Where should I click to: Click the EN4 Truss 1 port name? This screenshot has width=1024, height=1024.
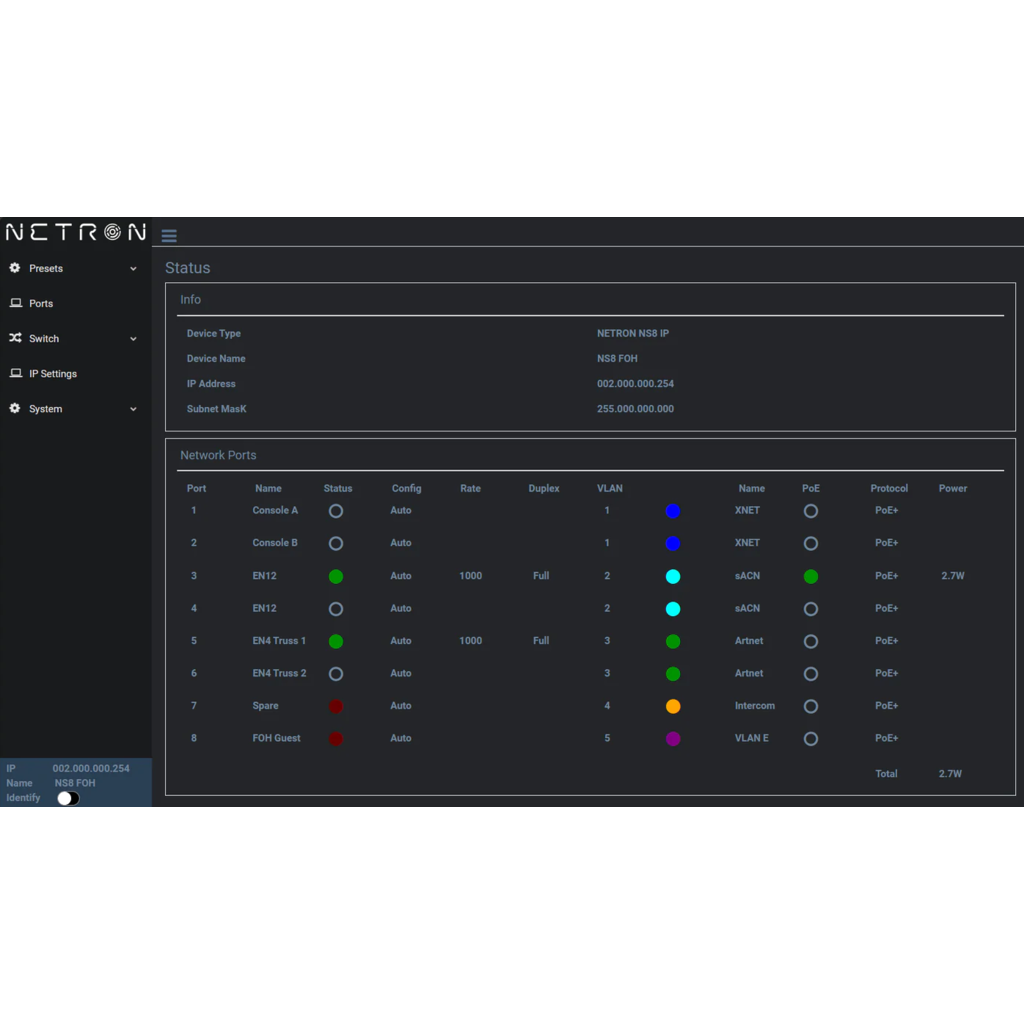(279, 641)
